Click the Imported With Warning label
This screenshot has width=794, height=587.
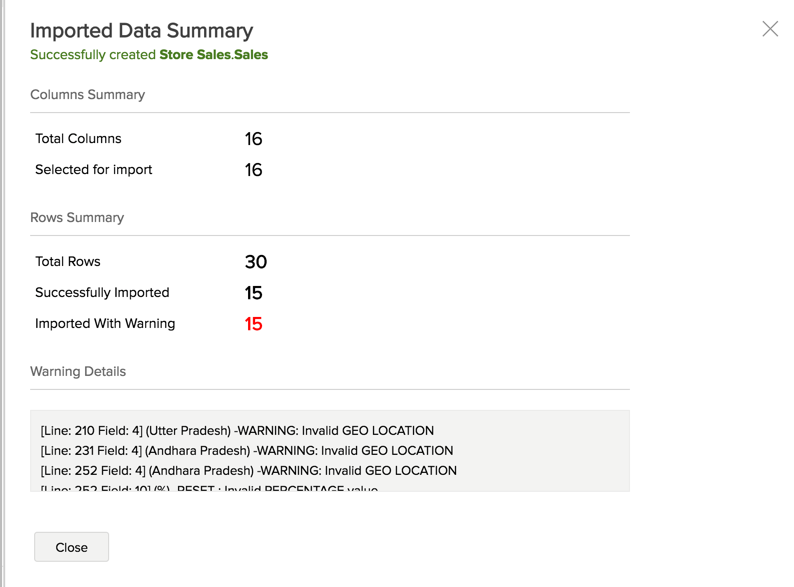(105, 324)
